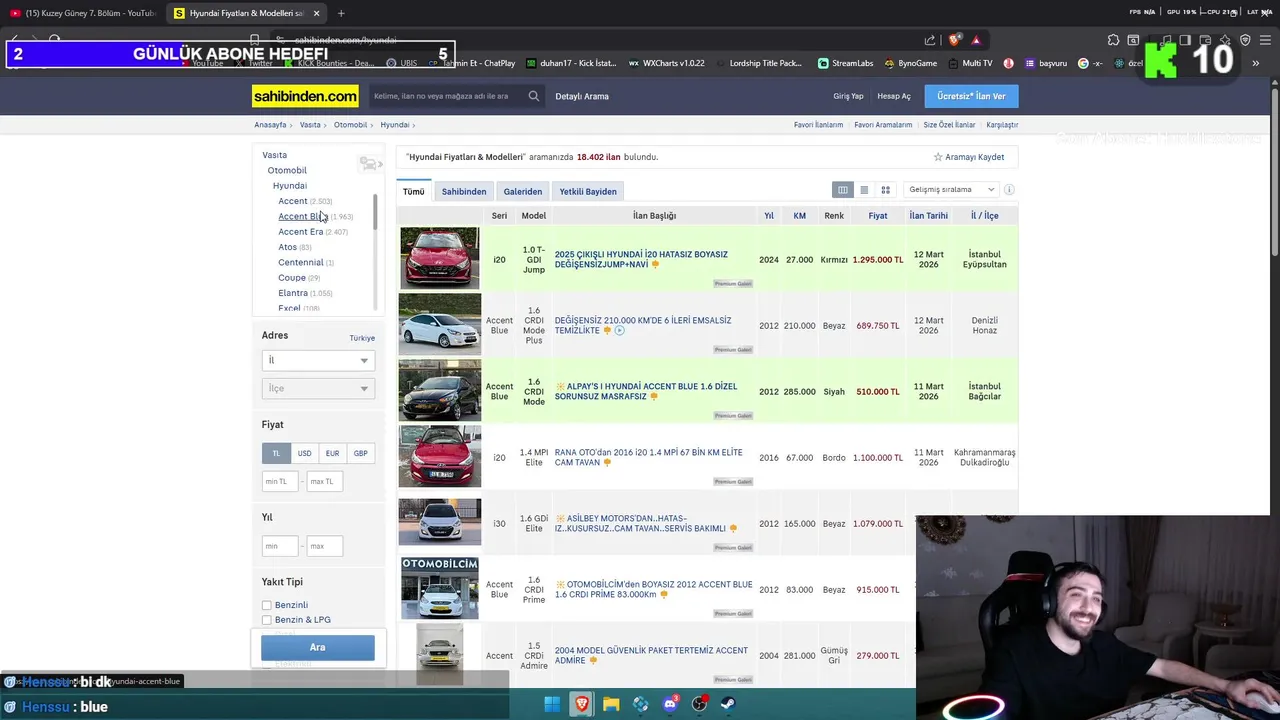This screenshot has width=1280, height=720.
Task: Open Brave browser from taskbar
Action: [581, 704]
